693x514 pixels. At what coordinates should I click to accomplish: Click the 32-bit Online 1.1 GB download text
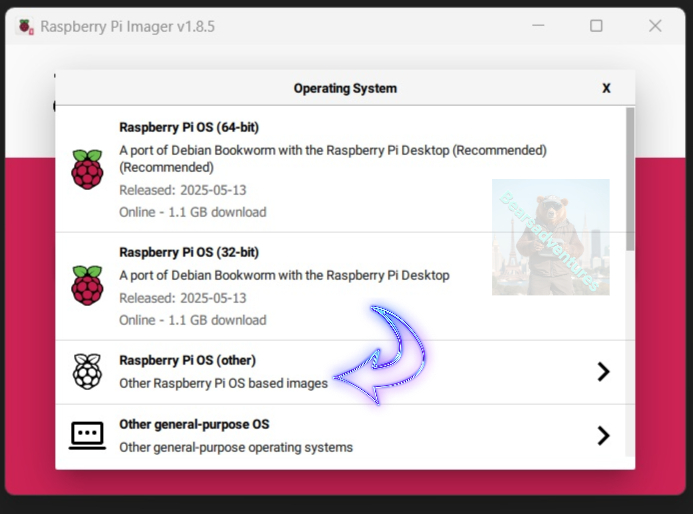[x=192, y=320]
